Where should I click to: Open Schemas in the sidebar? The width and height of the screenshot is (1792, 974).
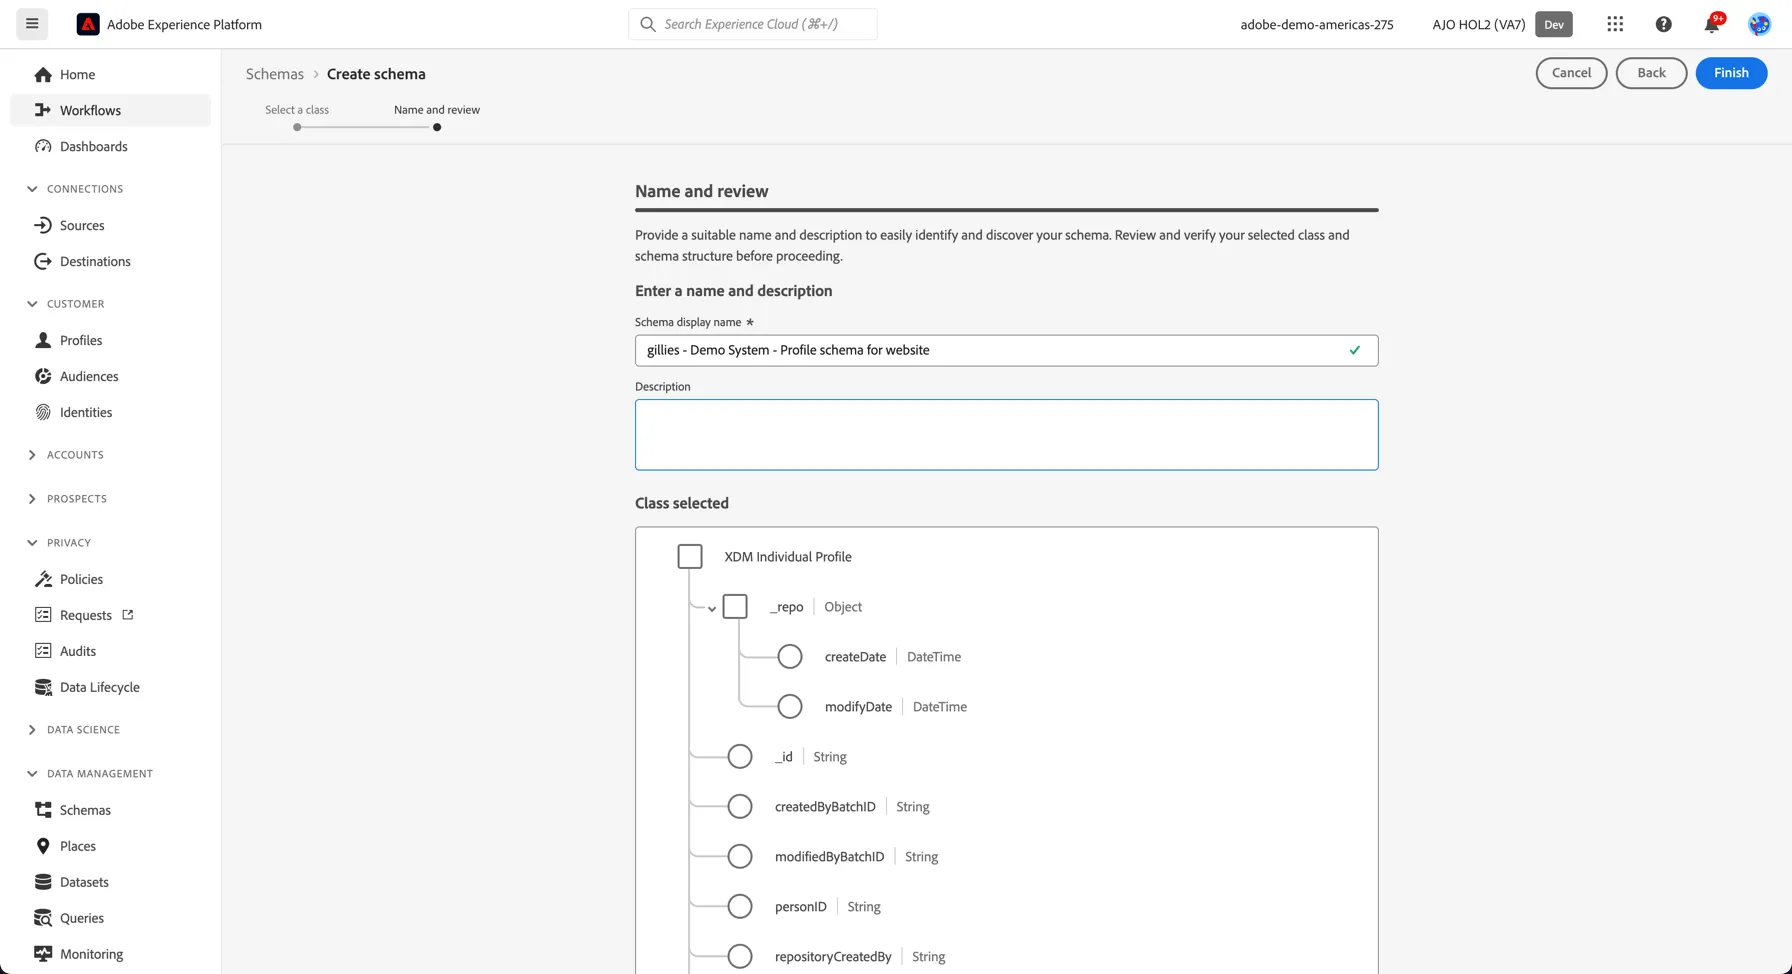pyautogui.click(x=110, y=810)
